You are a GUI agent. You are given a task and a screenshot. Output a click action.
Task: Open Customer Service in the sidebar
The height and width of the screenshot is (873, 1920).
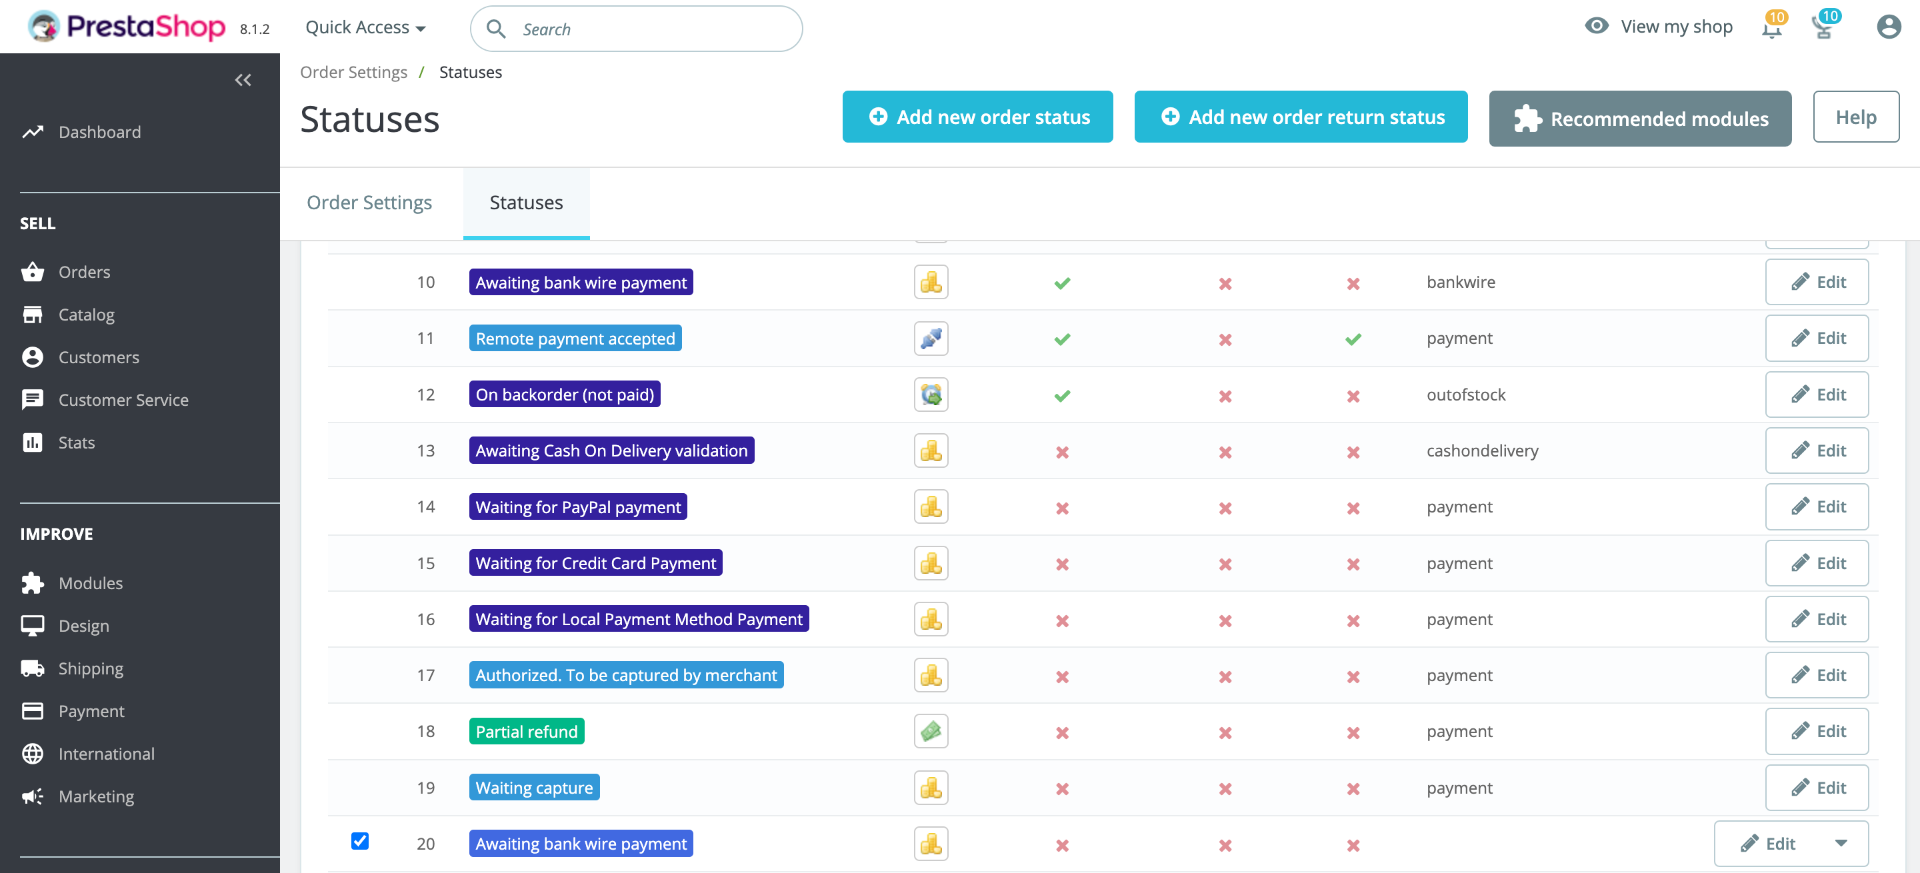[x=123, y=400]
